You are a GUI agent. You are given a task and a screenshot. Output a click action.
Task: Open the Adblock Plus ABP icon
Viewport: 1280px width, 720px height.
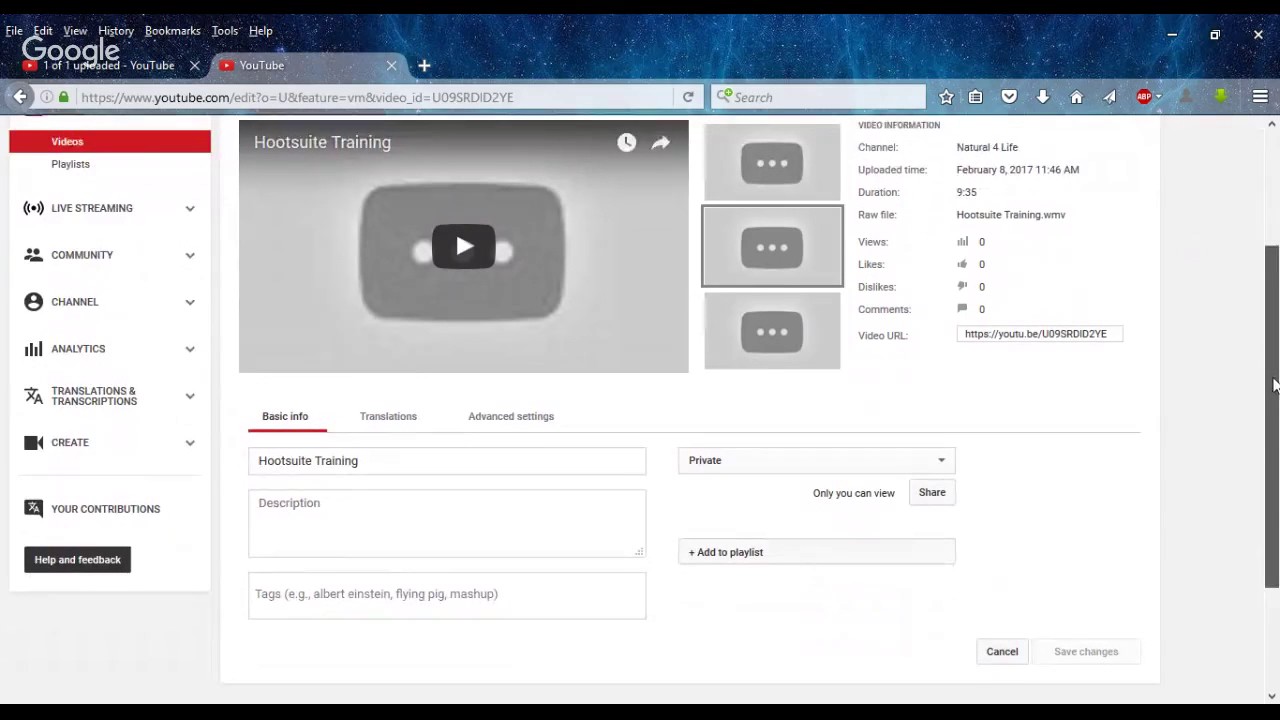[x=1144, y=97]
